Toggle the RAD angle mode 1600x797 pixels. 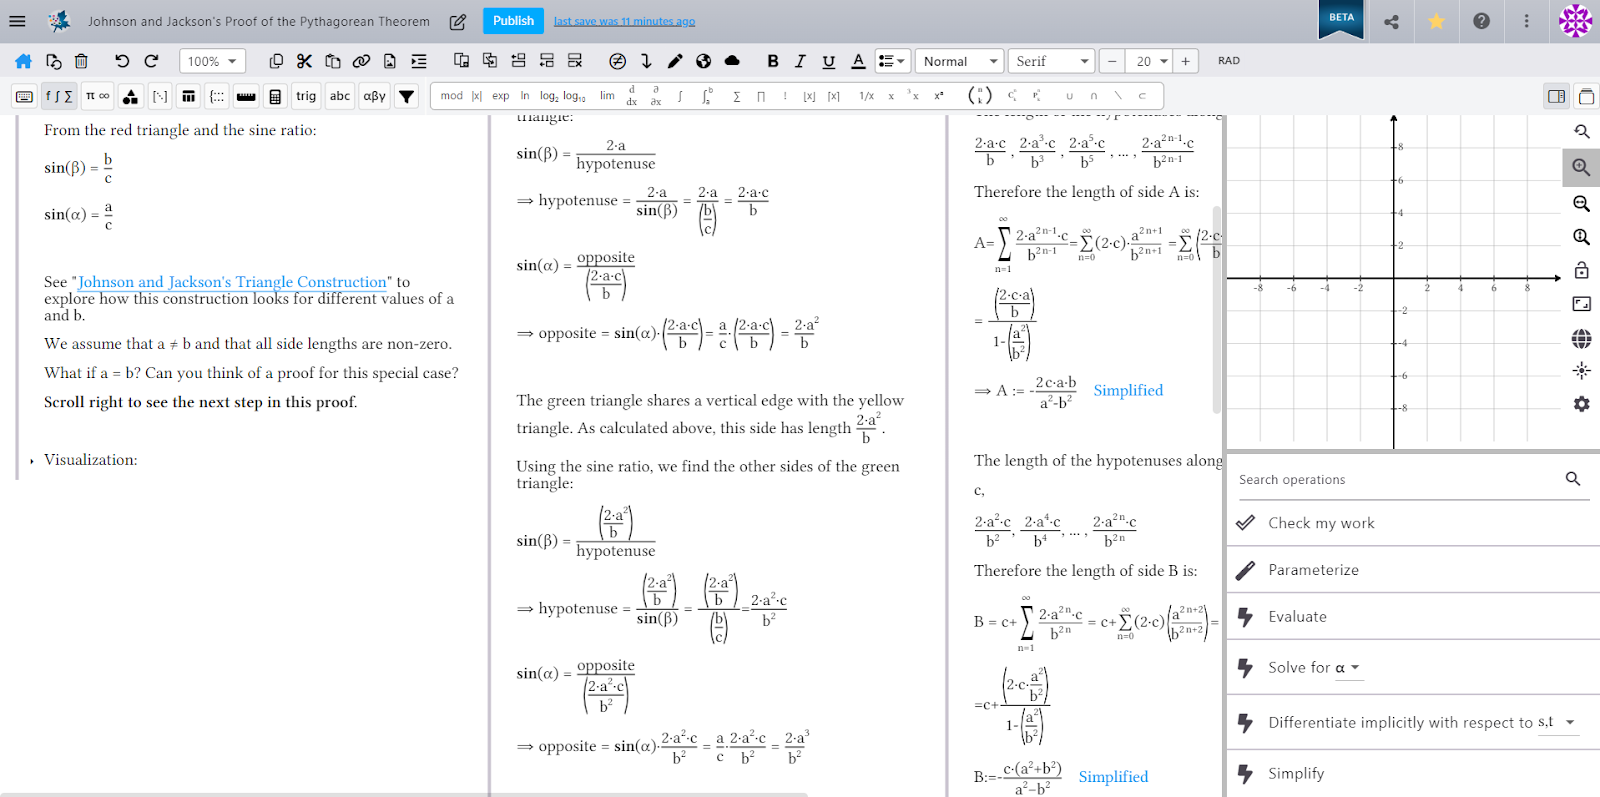click(x=1229, y=61)
